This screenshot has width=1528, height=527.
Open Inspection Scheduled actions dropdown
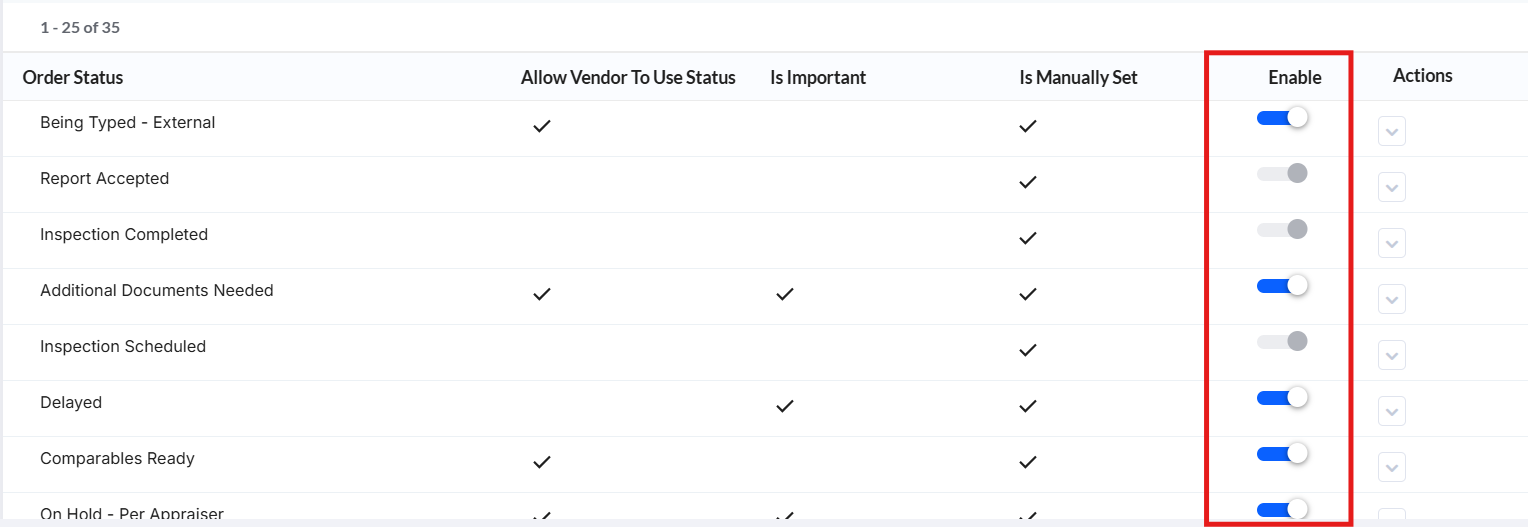click(x=1392, y=355)
